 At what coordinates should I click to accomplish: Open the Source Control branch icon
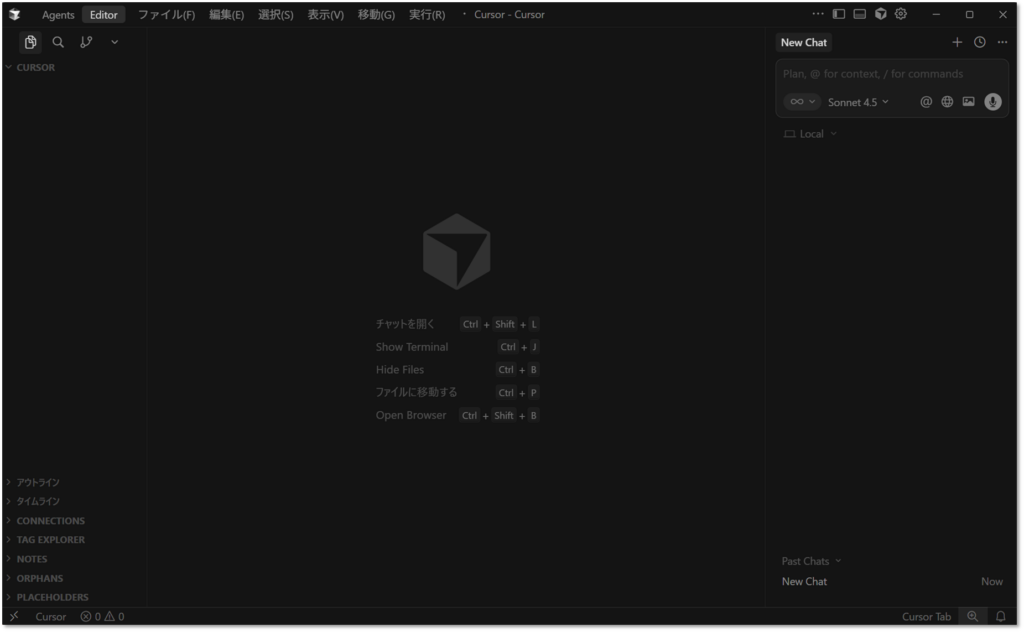86,42
